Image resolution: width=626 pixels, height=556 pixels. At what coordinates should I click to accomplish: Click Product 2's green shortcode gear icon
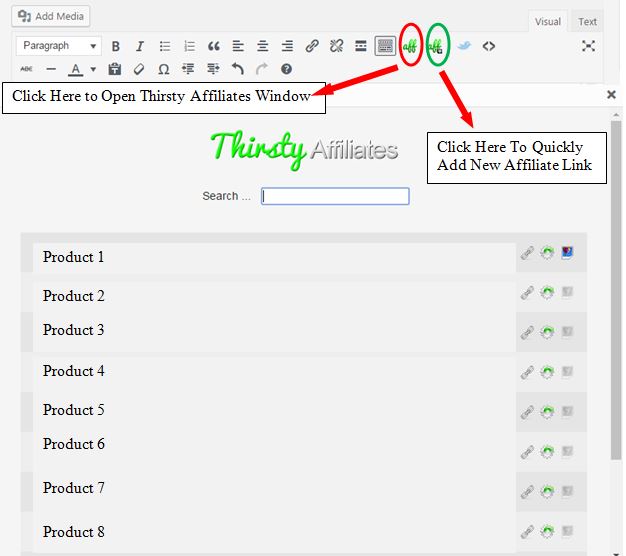tap(547, 293)
